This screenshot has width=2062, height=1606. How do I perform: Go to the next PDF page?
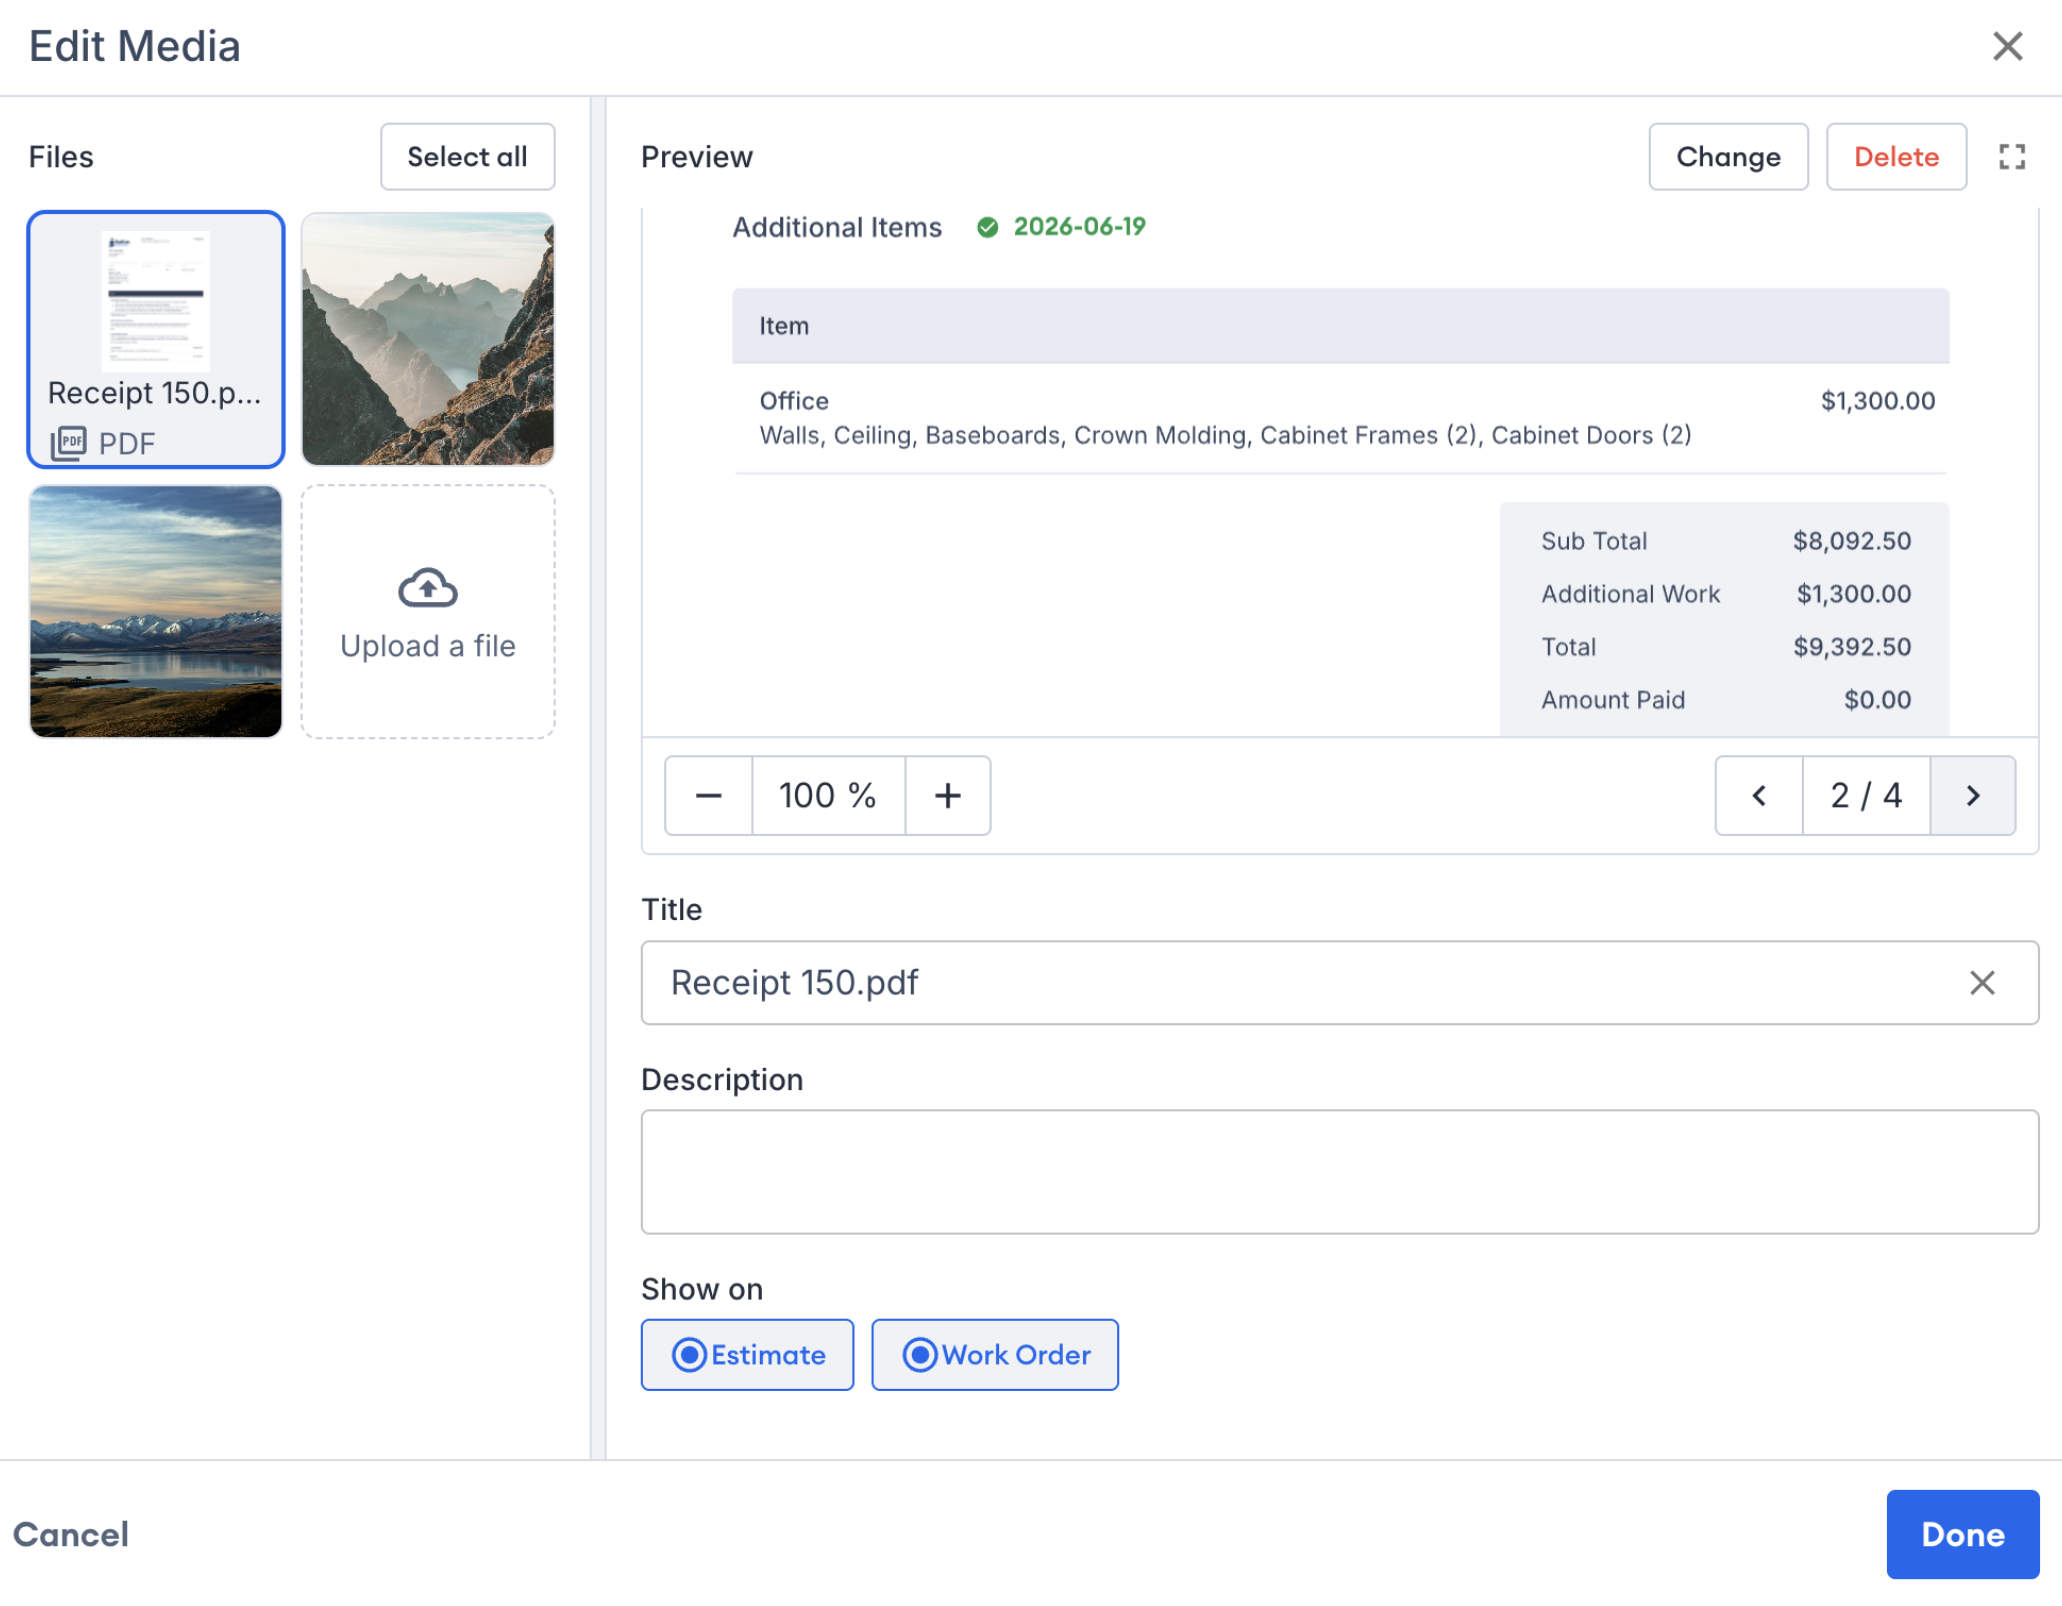(1972, 795)
